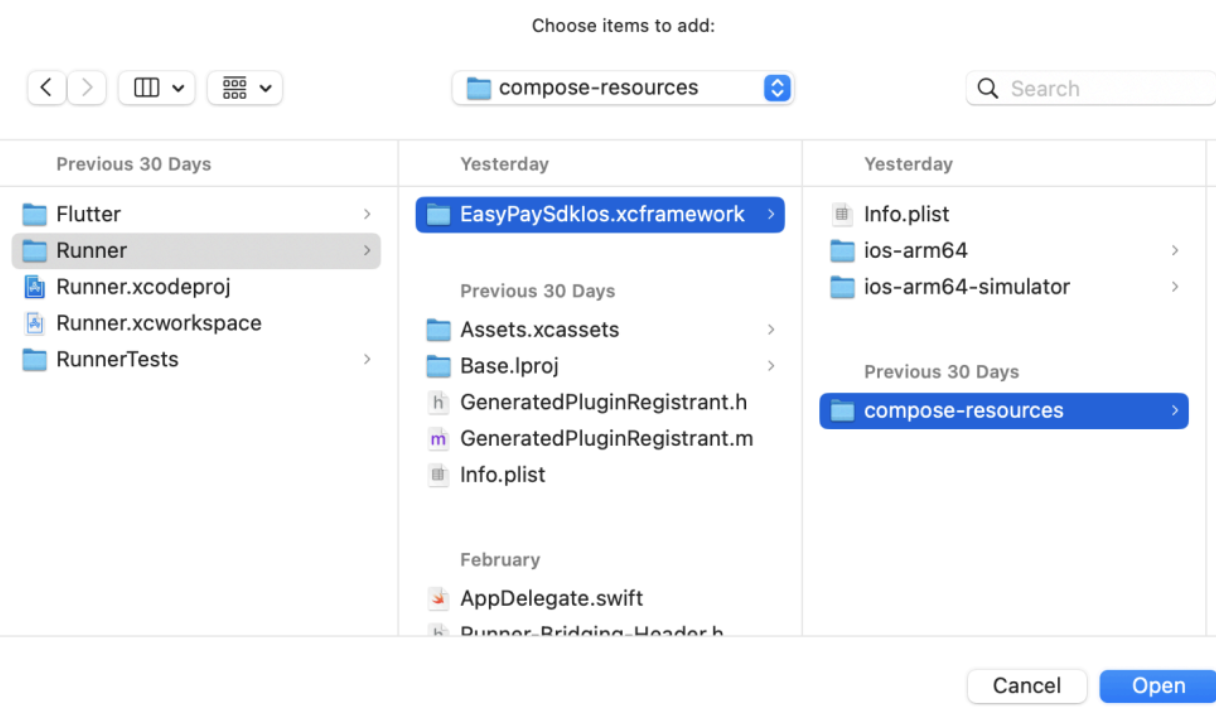Go back with the left arrow button
The height and width of the screenshot is (718, 1216).
pyautogui.click(x=46, y=88)
